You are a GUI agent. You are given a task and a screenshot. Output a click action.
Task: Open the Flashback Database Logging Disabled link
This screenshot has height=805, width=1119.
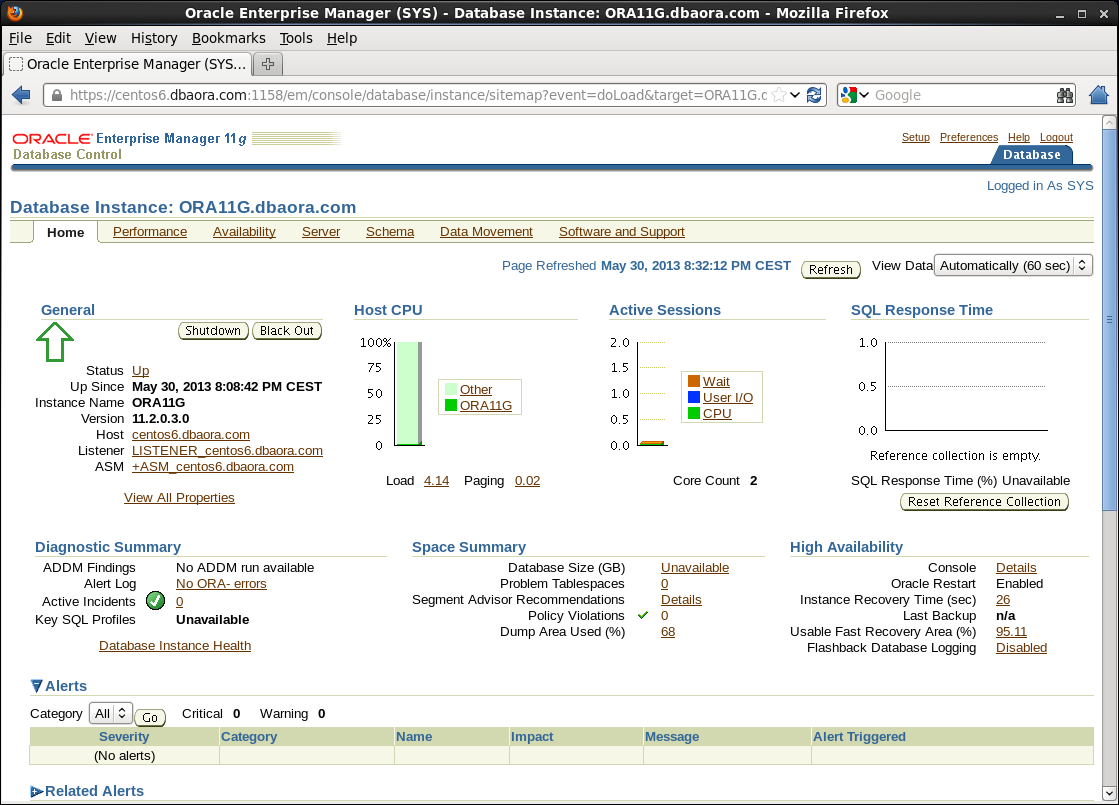(1021, 647)
